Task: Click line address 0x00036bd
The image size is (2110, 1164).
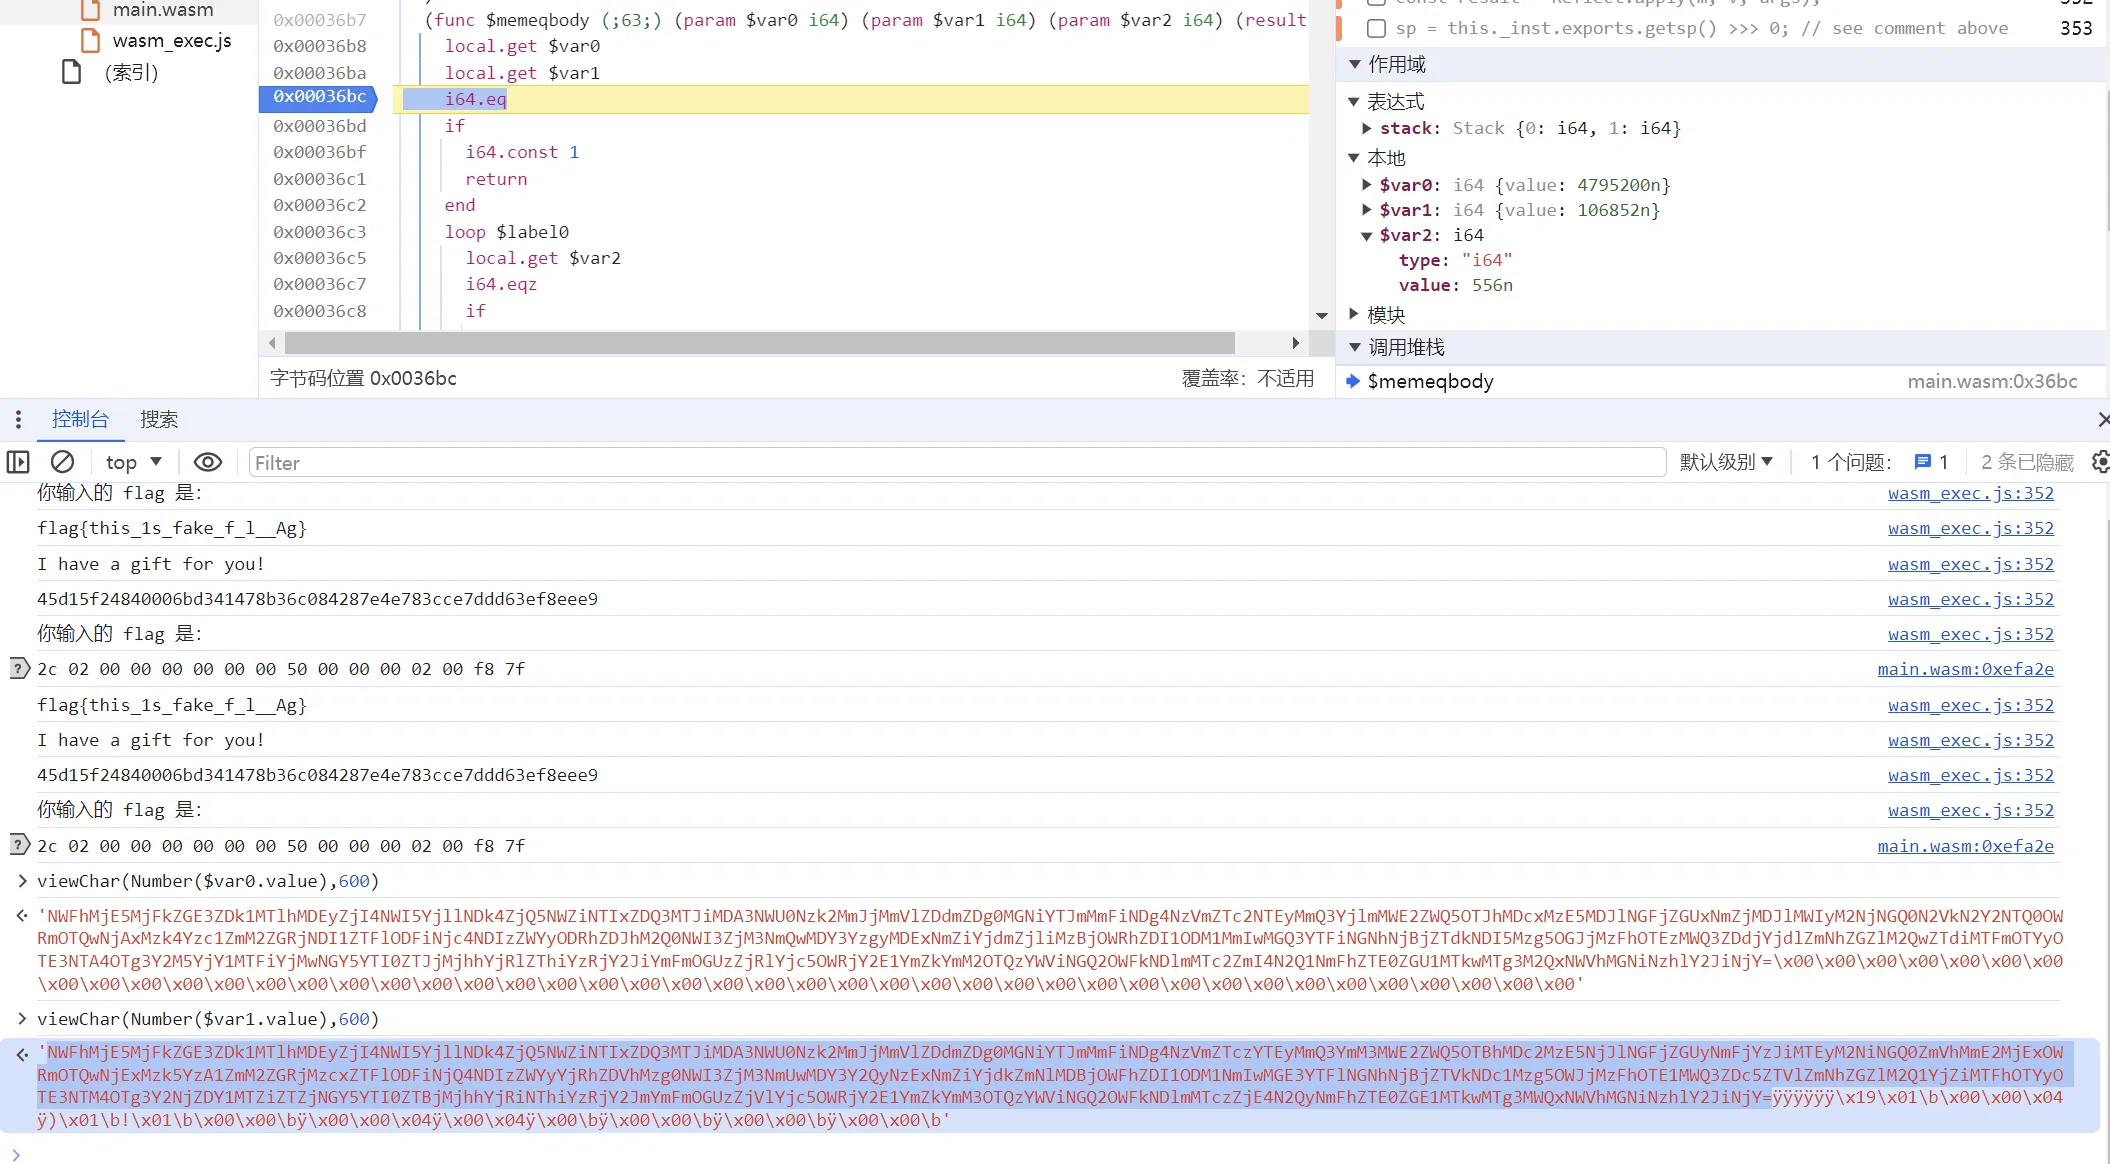Action: (x=319, y=126)
